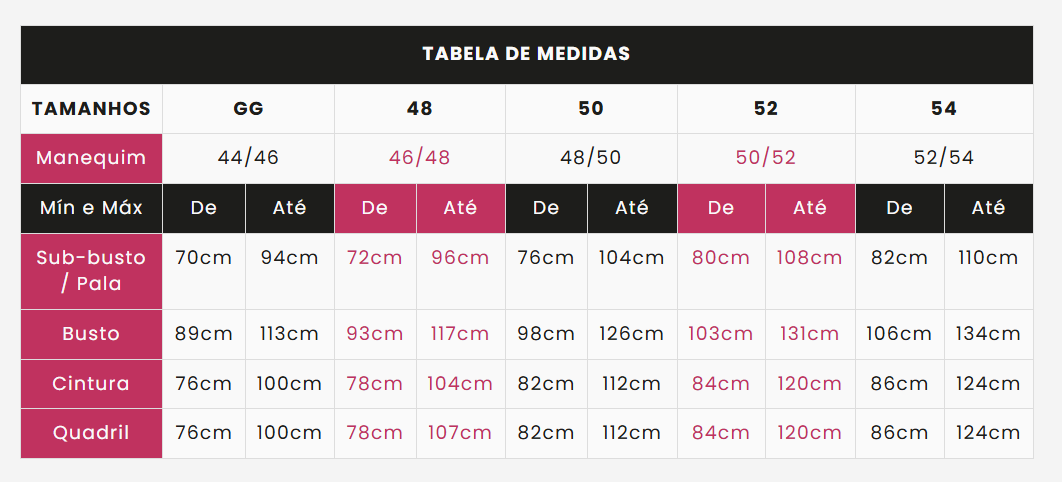Click the GG size column header

tap(249, 109)
